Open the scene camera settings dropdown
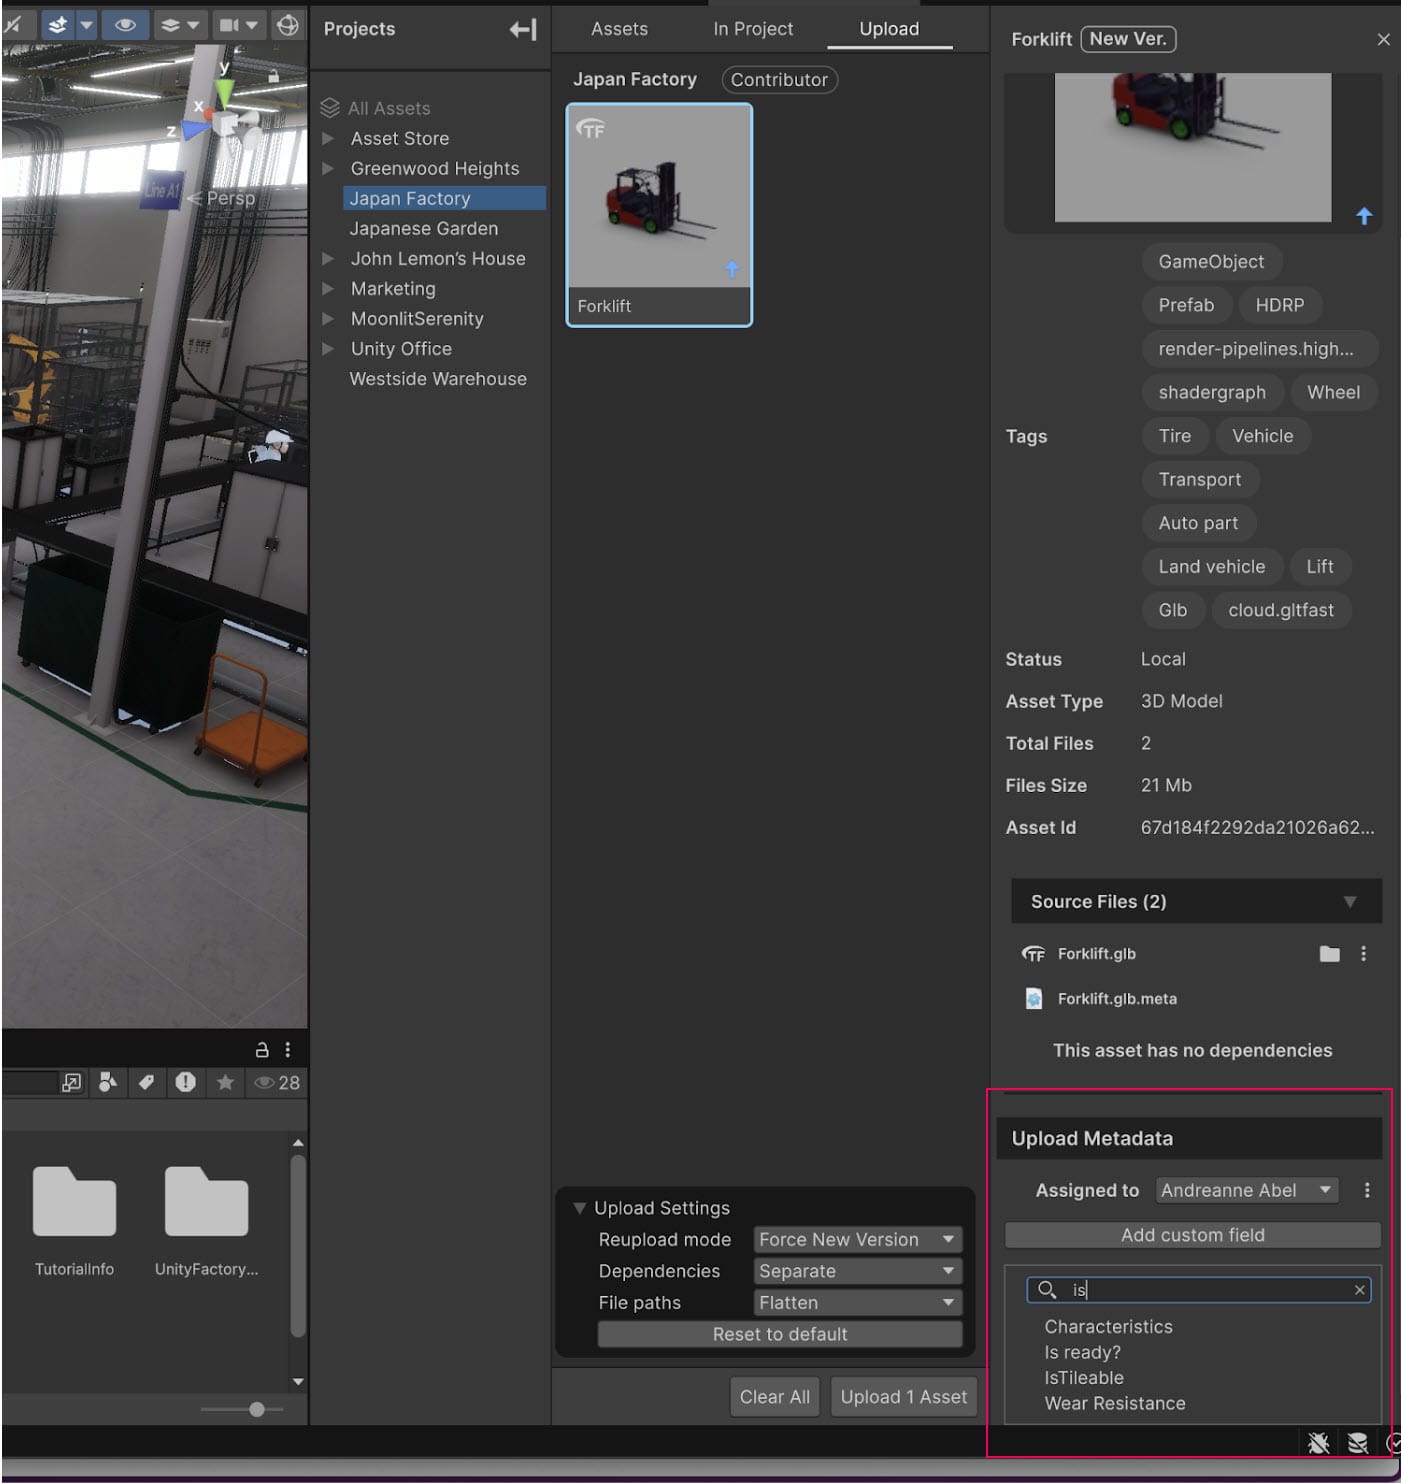This screenshot has width=1401, height=1483. click(x=239, y=25)
